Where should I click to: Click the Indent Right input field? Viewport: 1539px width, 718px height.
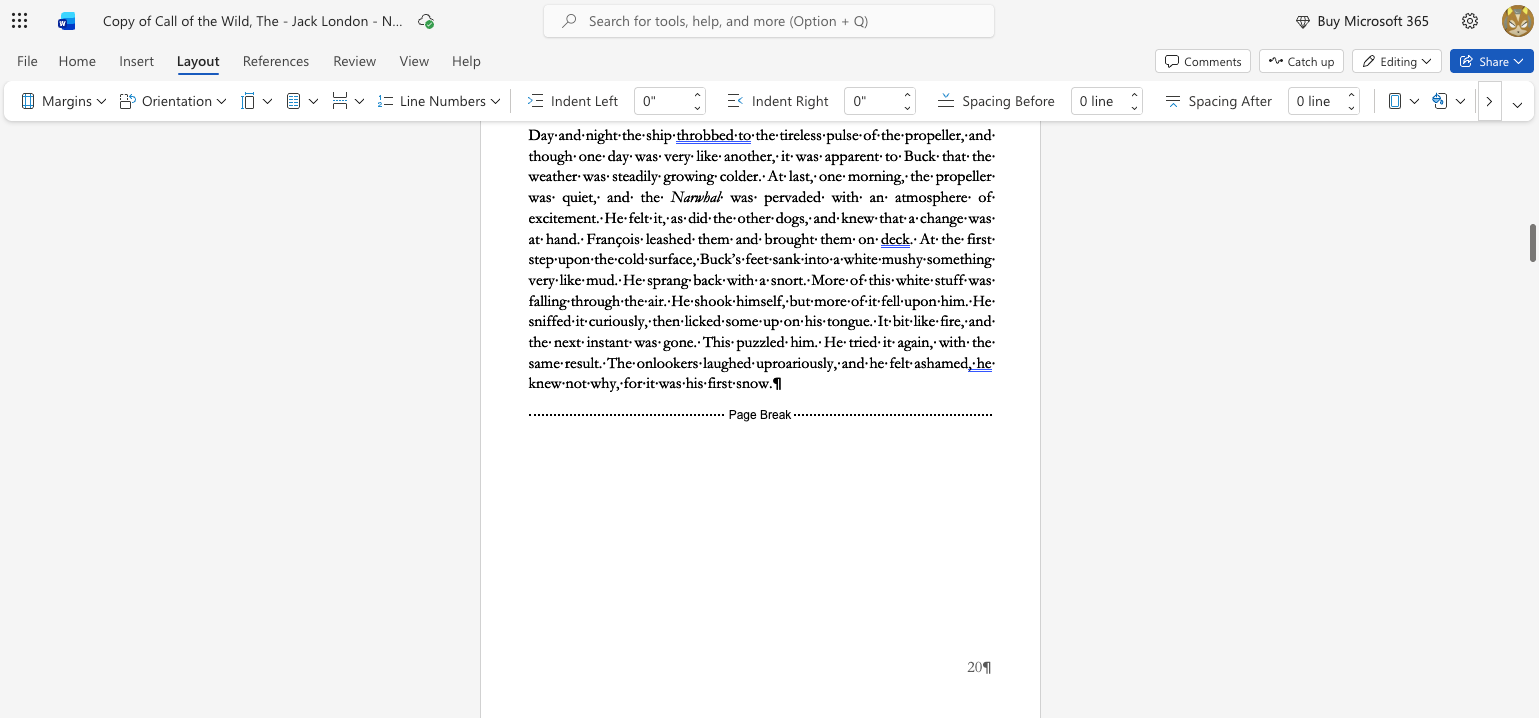(872, 101)
